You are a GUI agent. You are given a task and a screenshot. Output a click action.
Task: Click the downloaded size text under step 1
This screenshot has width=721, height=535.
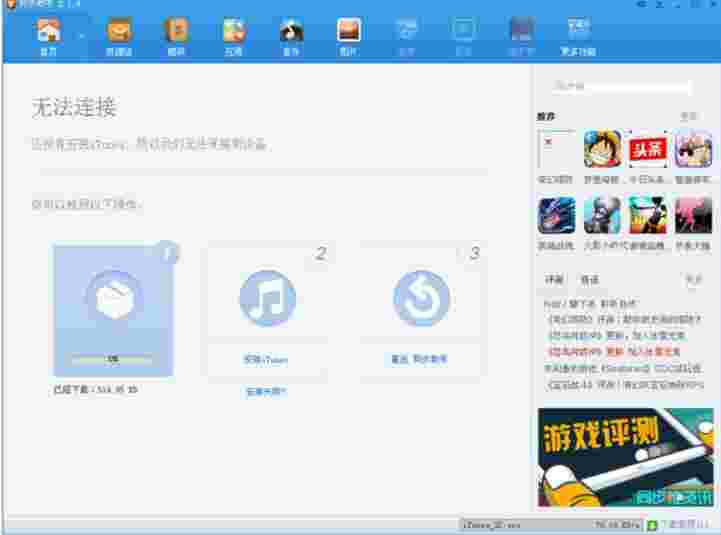coord(95,390)
